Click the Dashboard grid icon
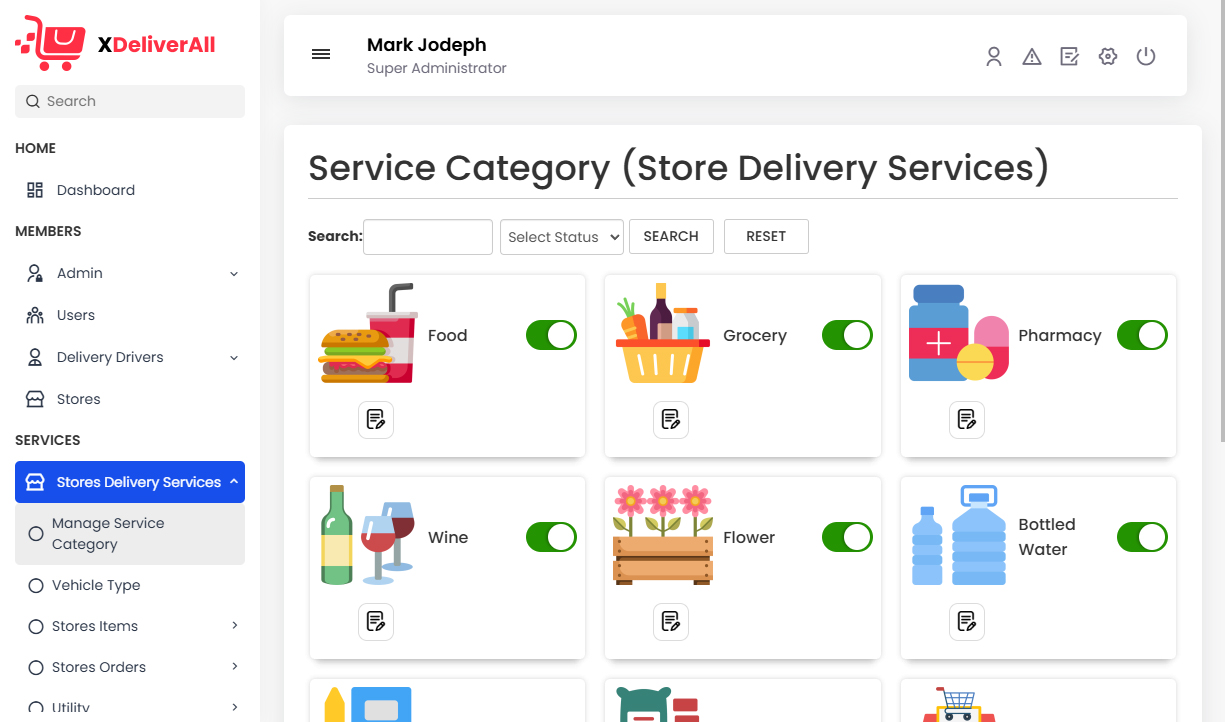This screenshot has width=1225, height=722. (x=35, y=190)
